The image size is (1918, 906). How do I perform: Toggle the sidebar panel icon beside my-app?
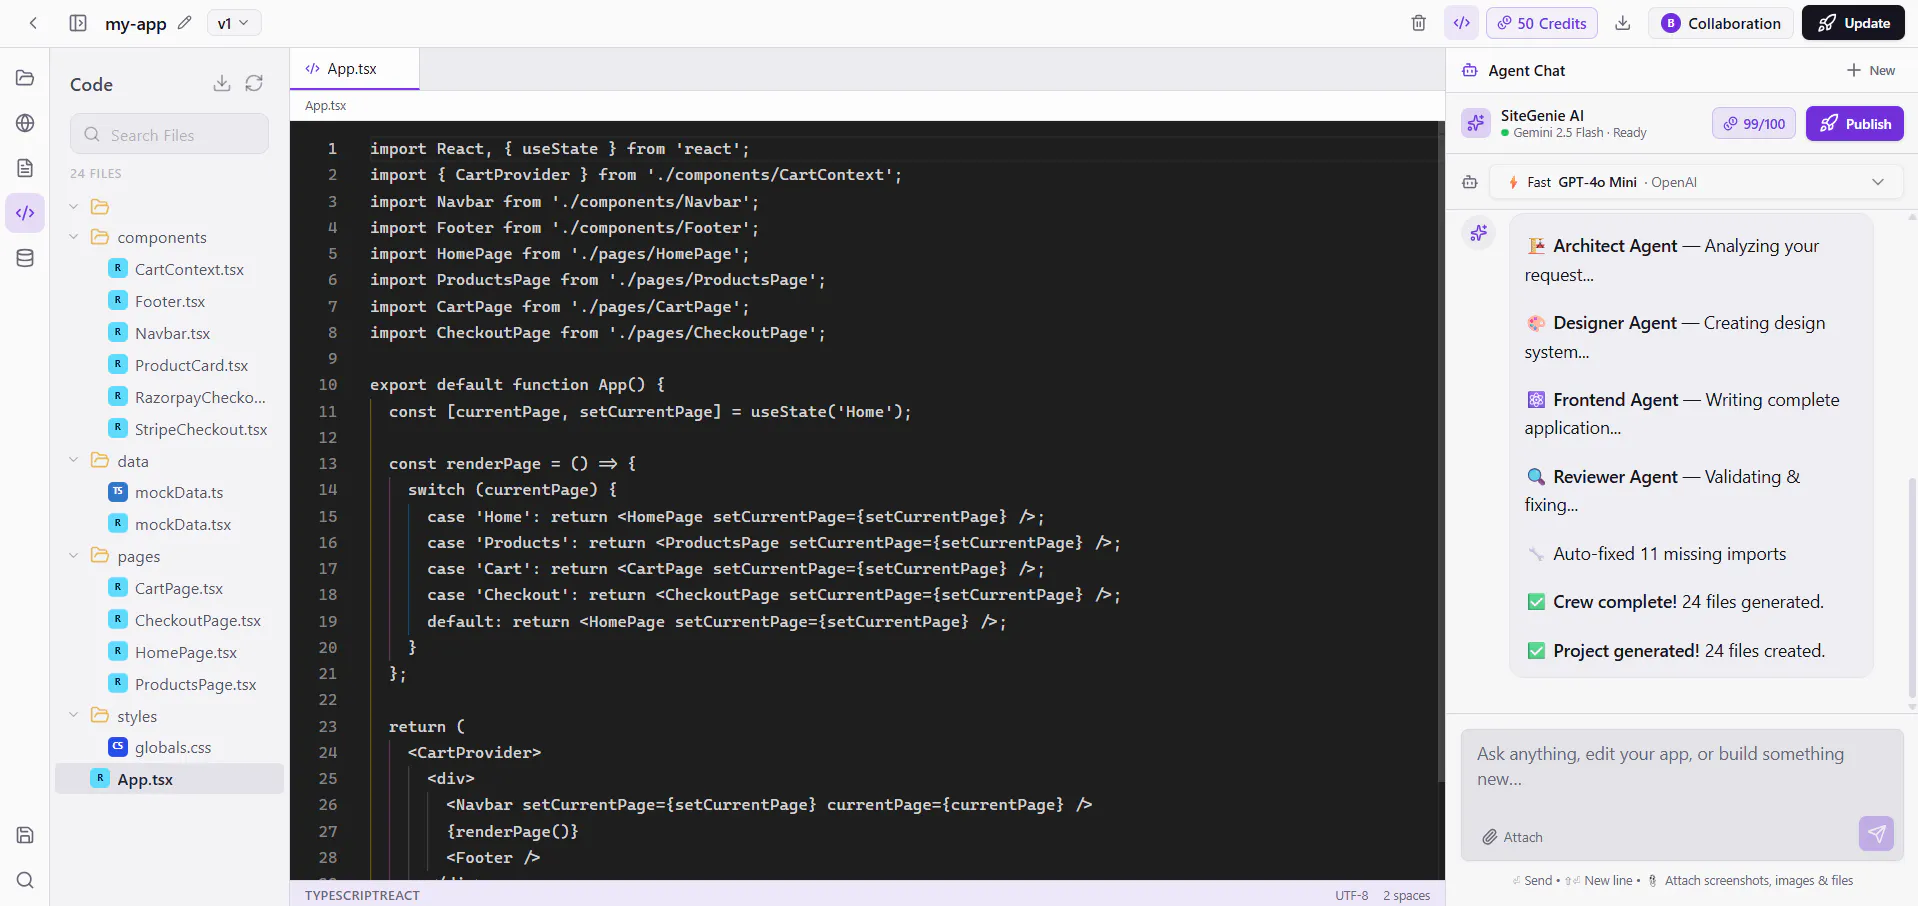tap(78, 23)
